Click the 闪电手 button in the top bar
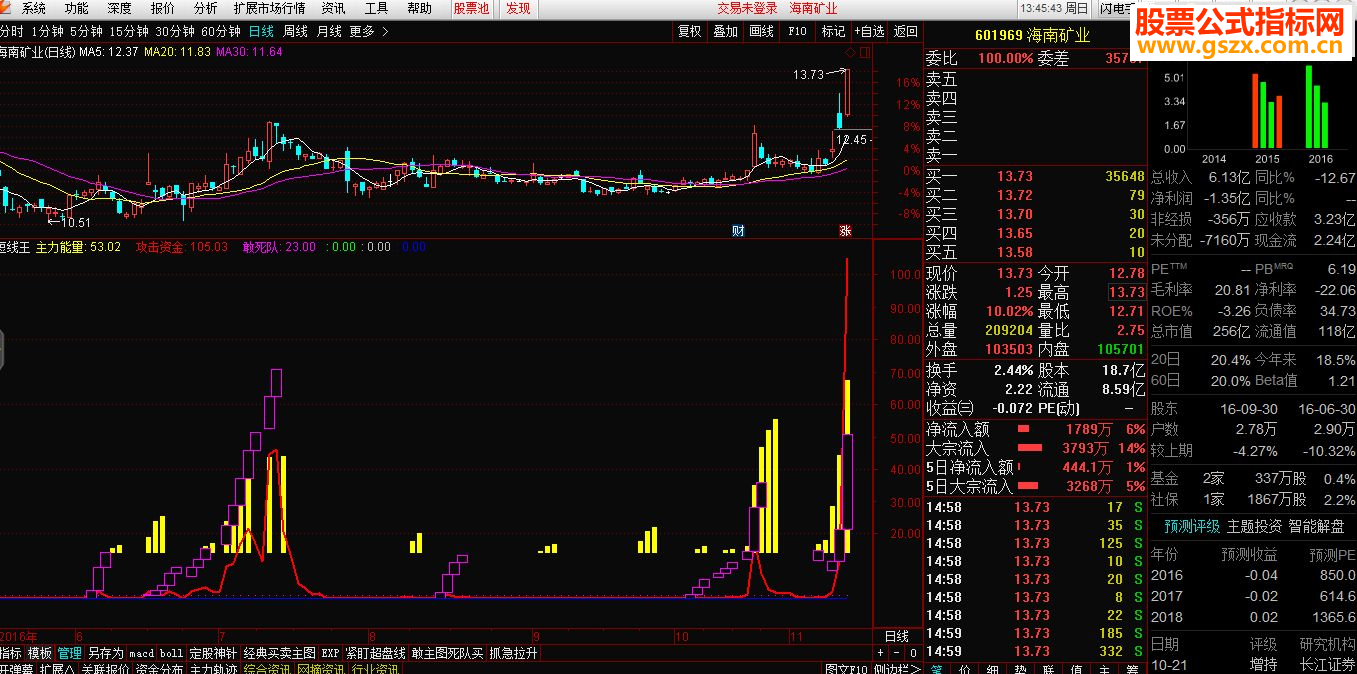The height and width of the screenshot is (674, 1357). coord(1113,8)
